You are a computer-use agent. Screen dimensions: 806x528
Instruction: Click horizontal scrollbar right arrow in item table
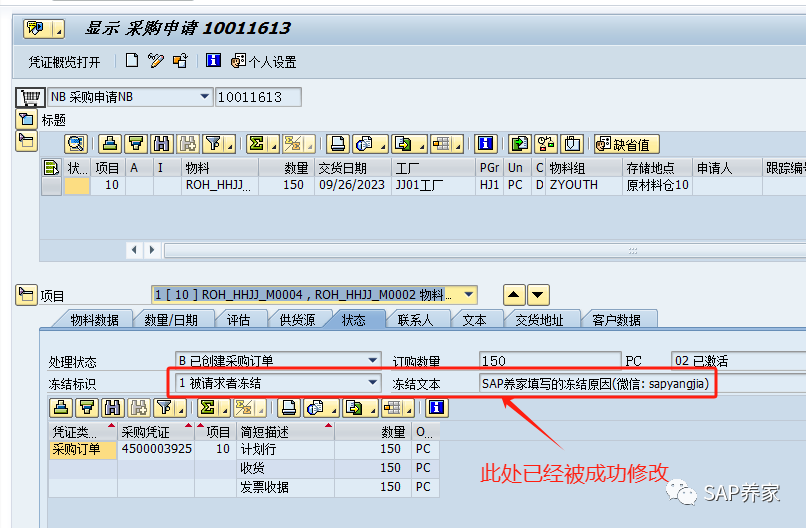click(152, 250)
